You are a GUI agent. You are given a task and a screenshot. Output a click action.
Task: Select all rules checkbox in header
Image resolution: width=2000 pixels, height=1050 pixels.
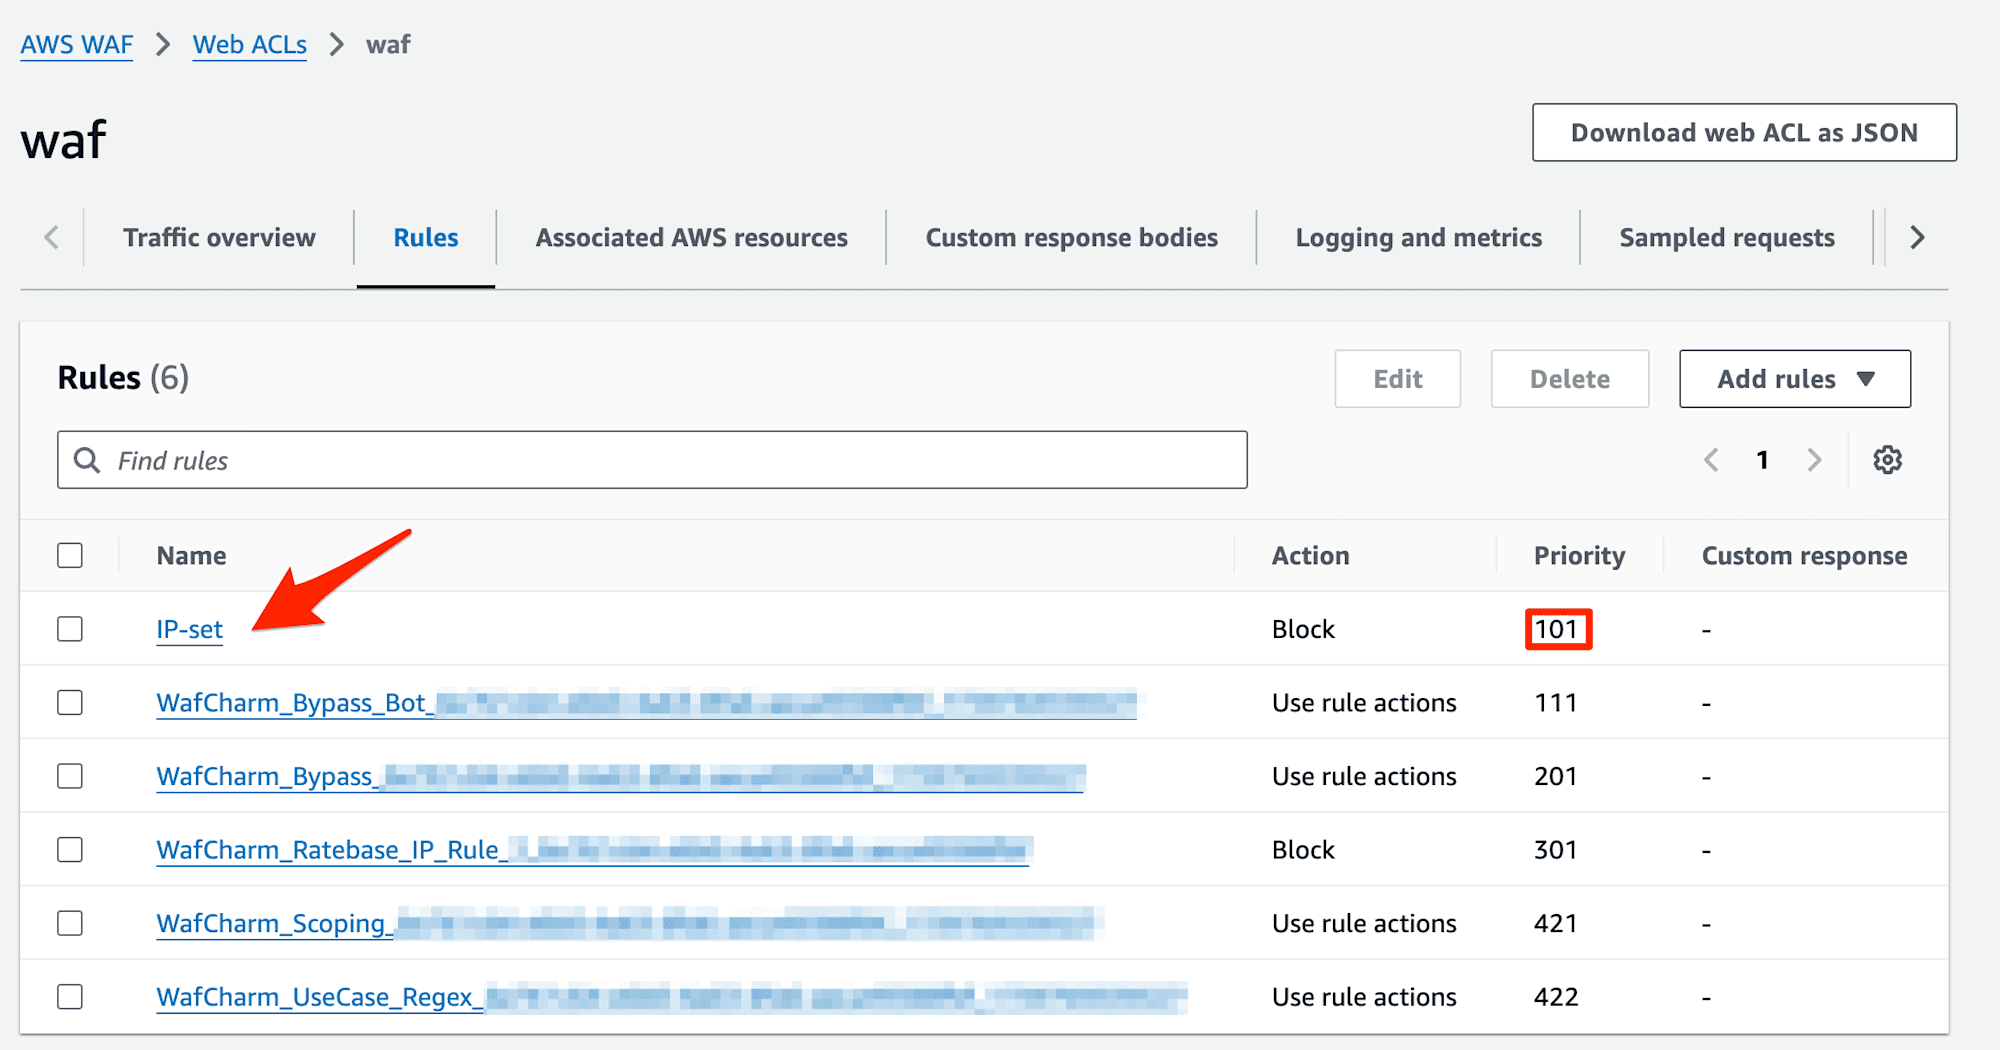click(x=70, y=555)
